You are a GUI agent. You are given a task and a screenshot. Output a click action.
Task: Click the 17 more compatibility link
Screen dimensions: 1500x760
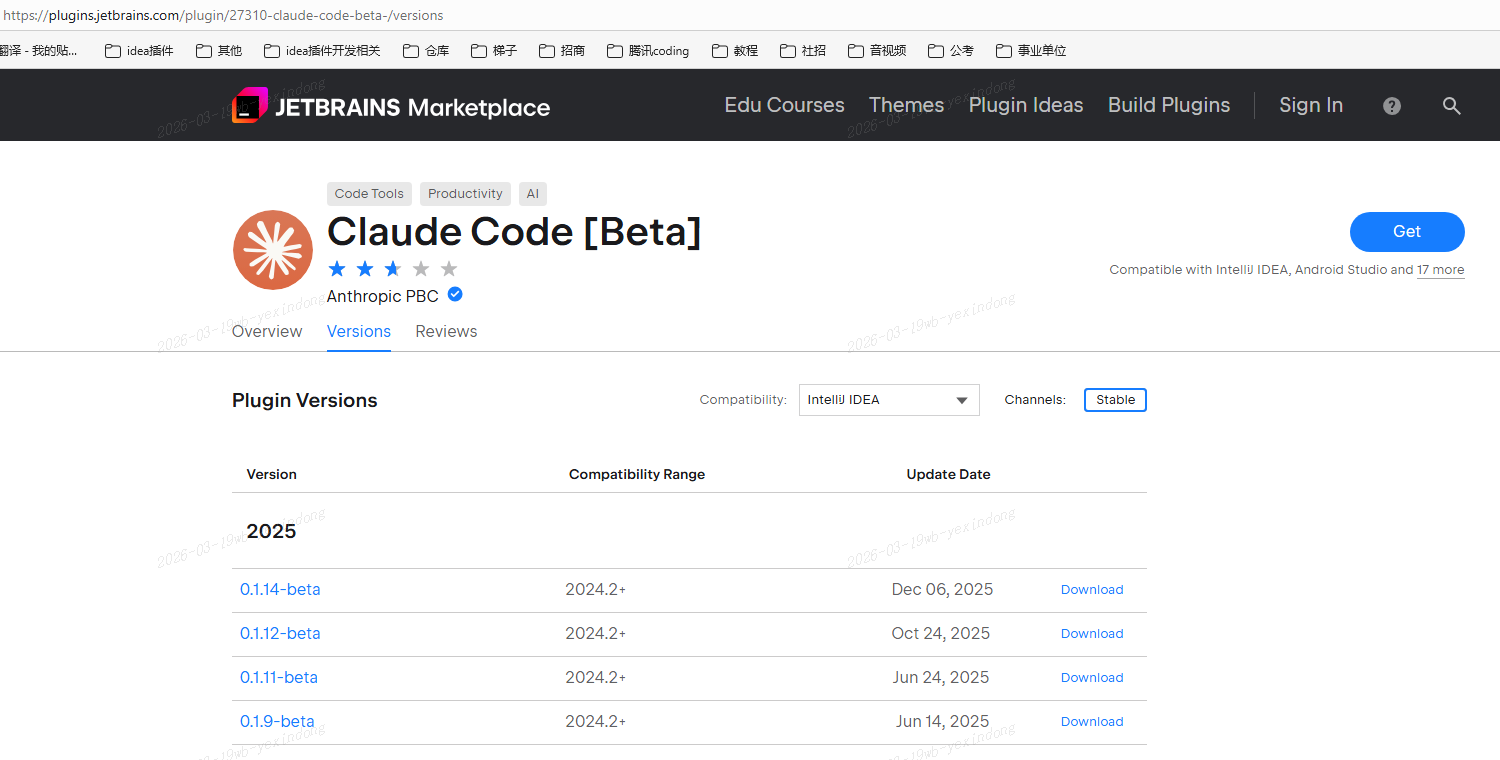[1440, 270]
